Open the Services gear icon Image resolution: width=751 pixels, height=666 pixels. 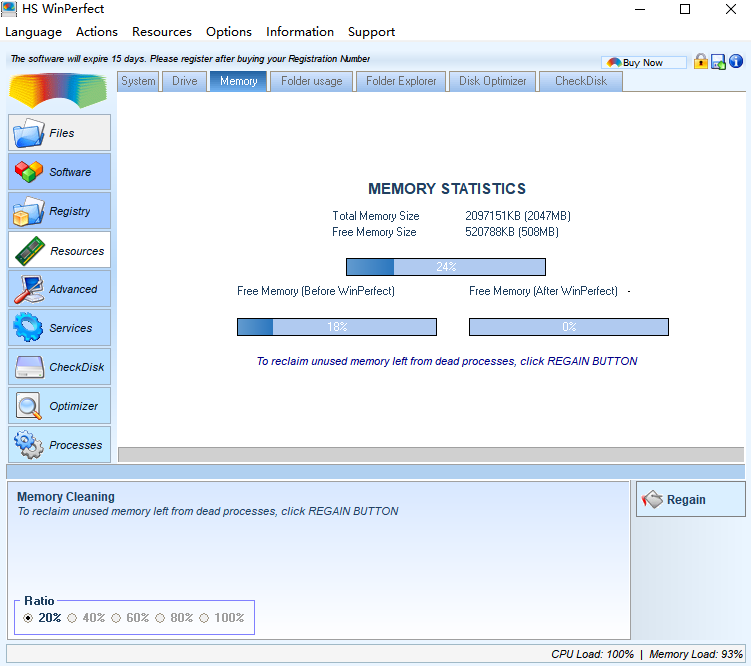[x=28, y=327]
